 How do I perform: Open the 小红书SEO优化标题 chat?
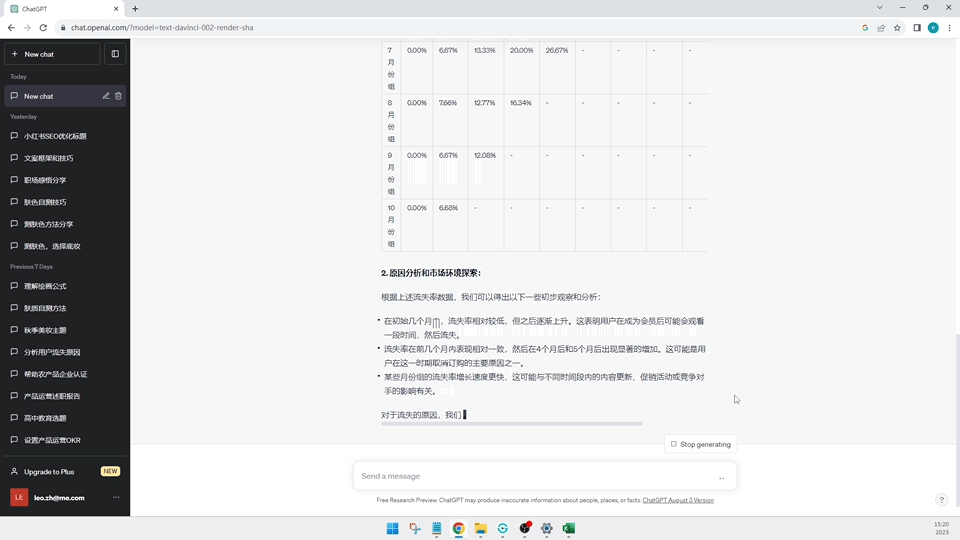[x=65, y=136]
